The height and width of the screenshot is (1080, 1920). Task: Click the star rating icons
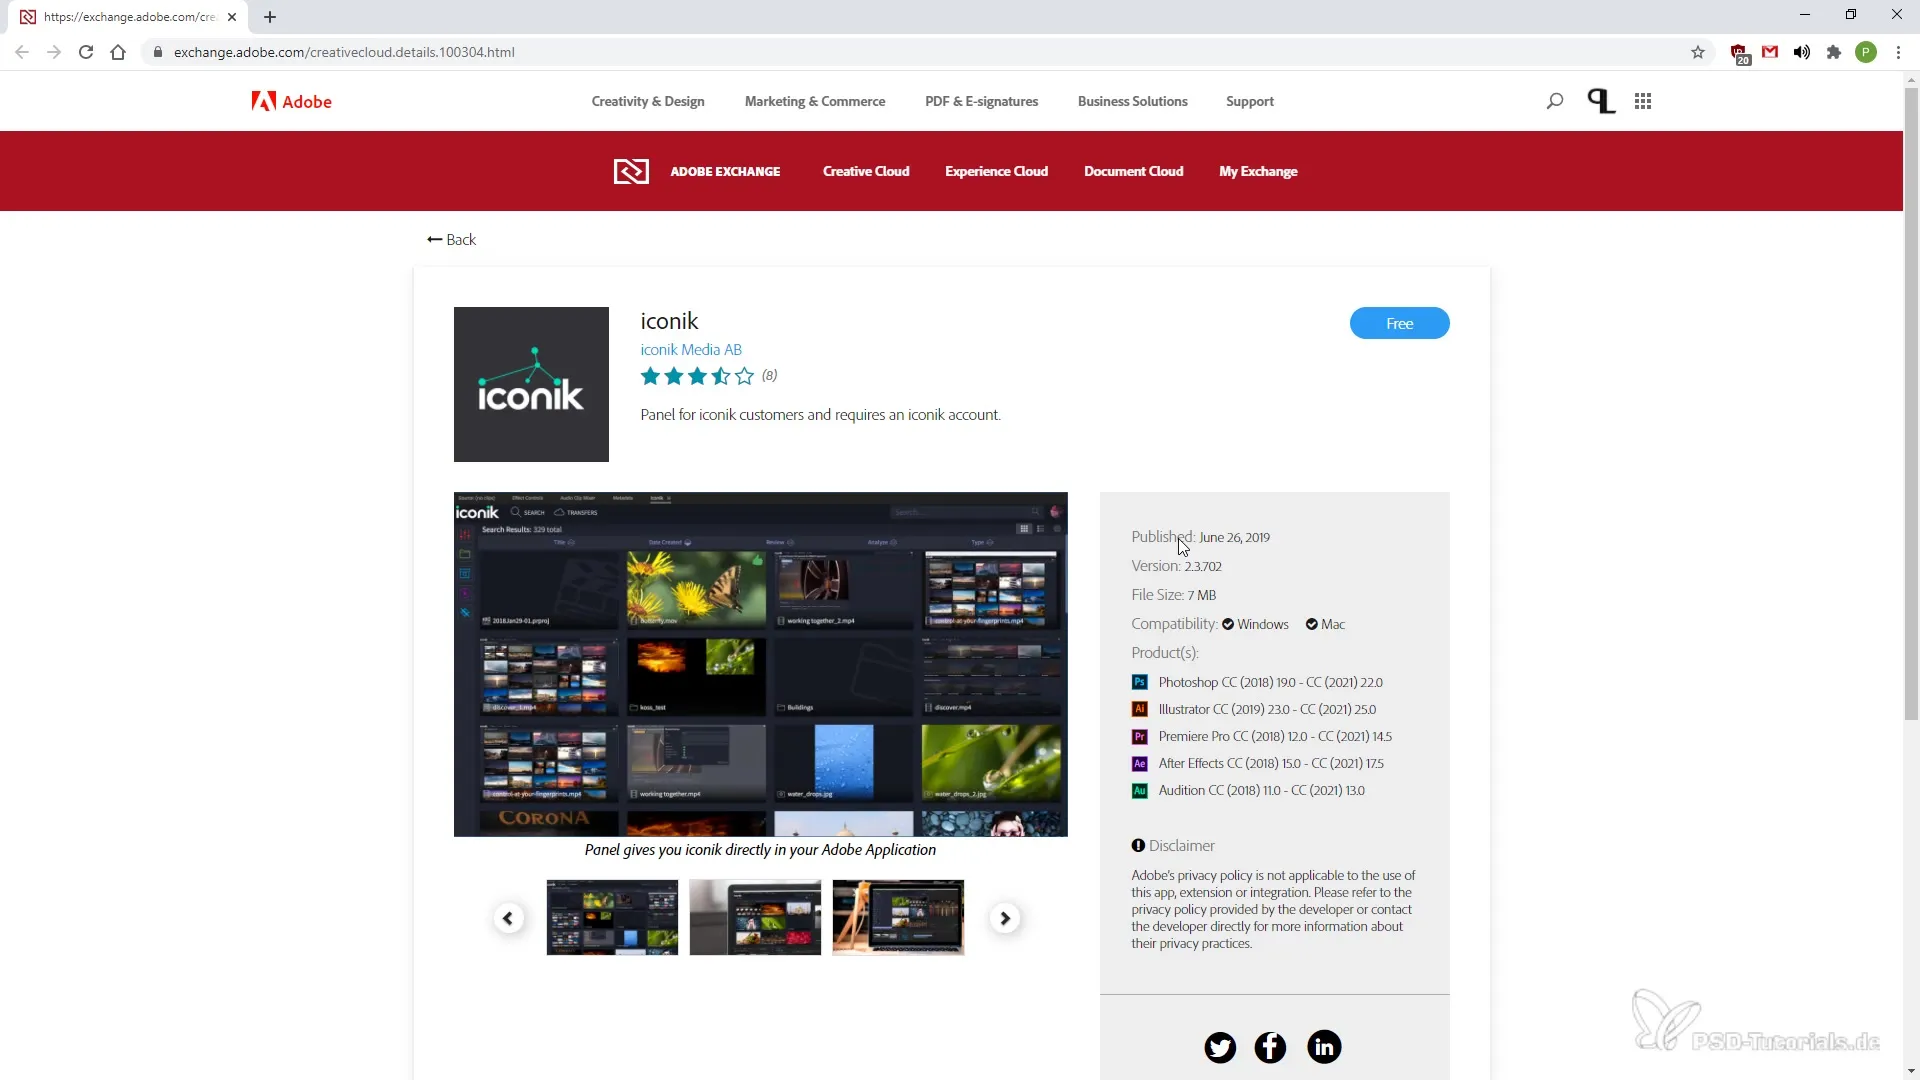pos(697,376)
